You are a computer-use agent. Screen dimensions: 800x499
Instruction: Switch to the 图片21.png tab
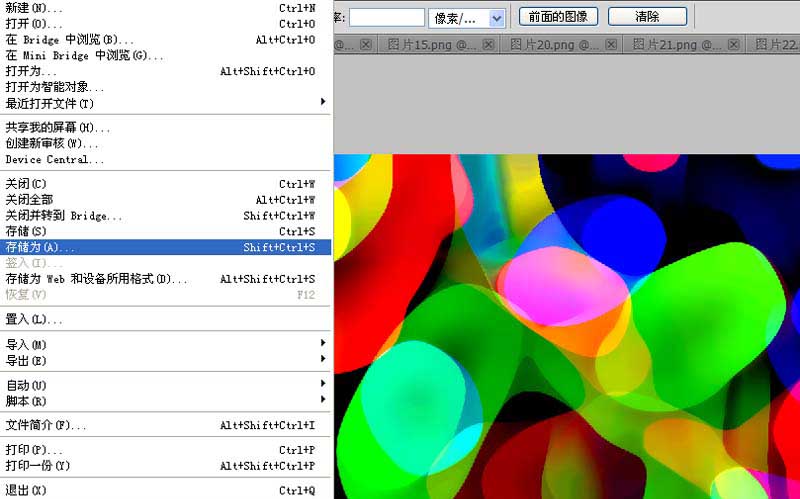tap(677, 45)
